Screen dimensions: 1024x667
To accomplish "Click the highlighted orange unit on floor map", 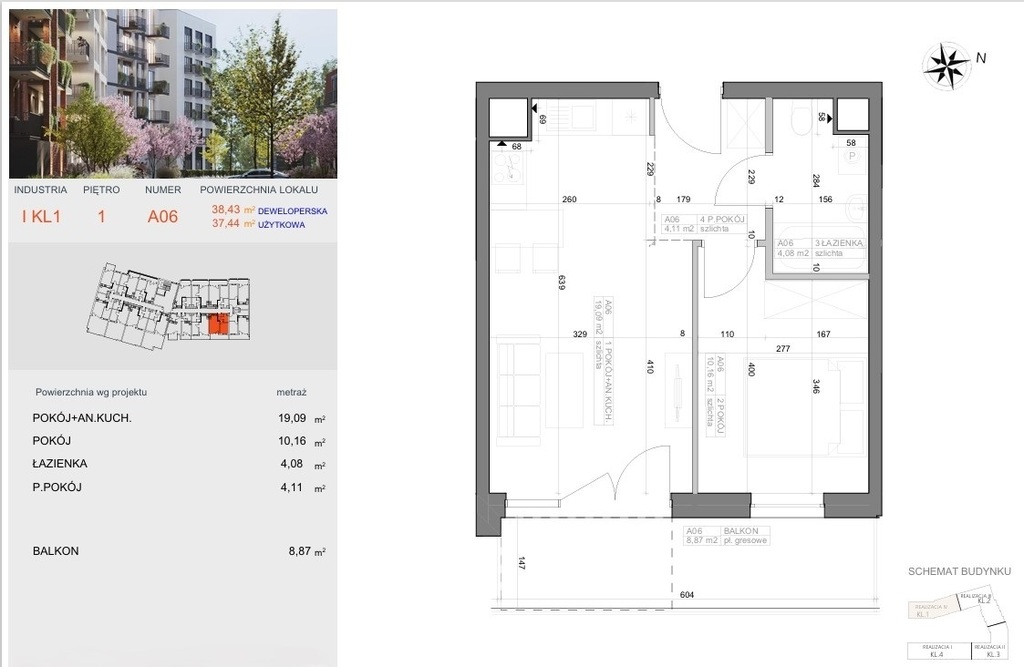I will pyautogui.click(x=217, y=323).
